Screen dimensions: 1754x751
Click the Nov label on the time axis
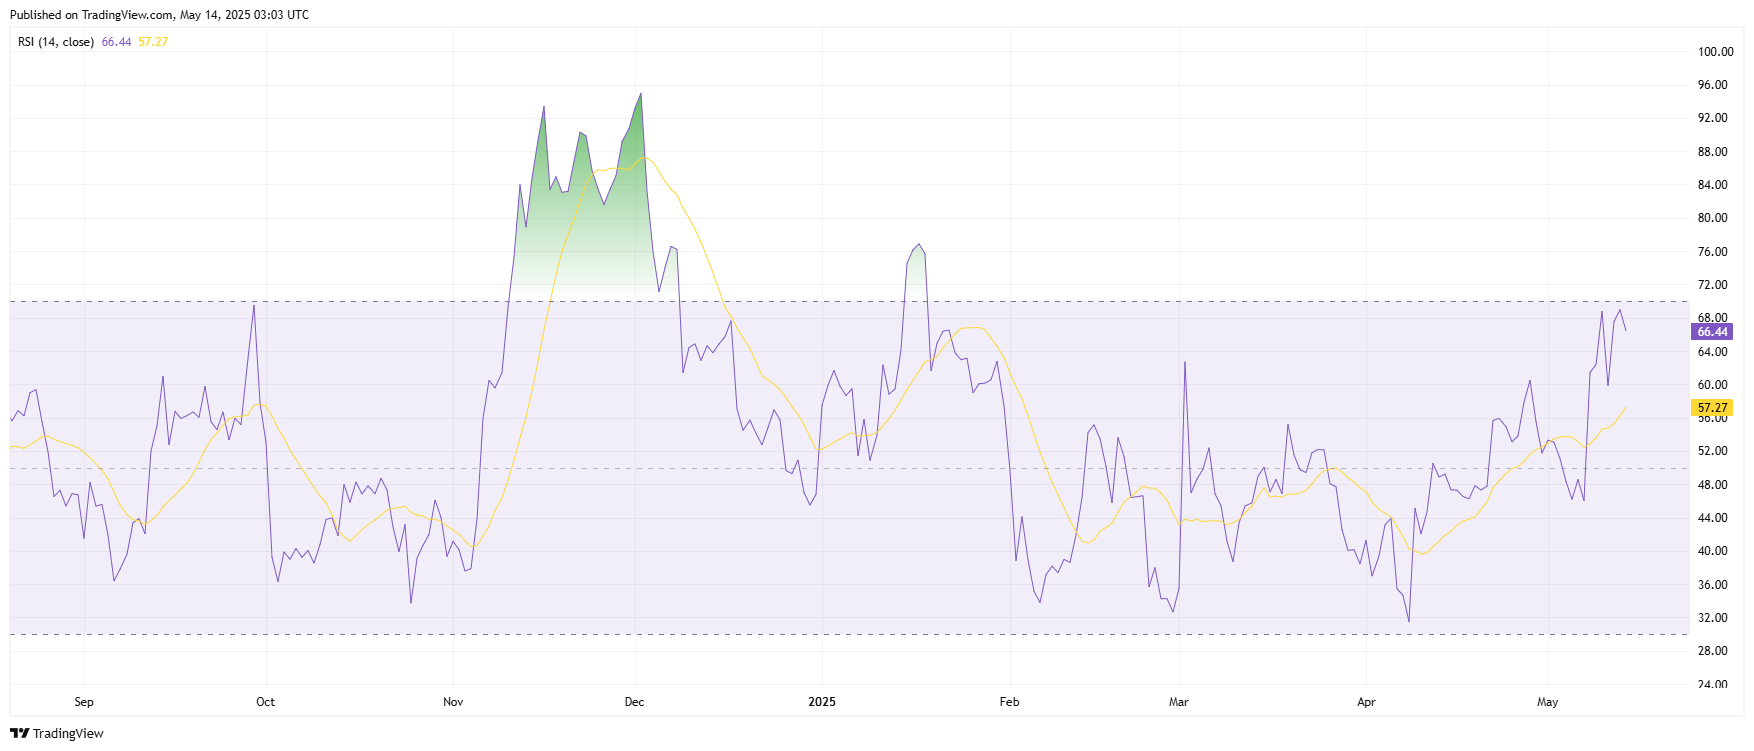coord(453,702)
